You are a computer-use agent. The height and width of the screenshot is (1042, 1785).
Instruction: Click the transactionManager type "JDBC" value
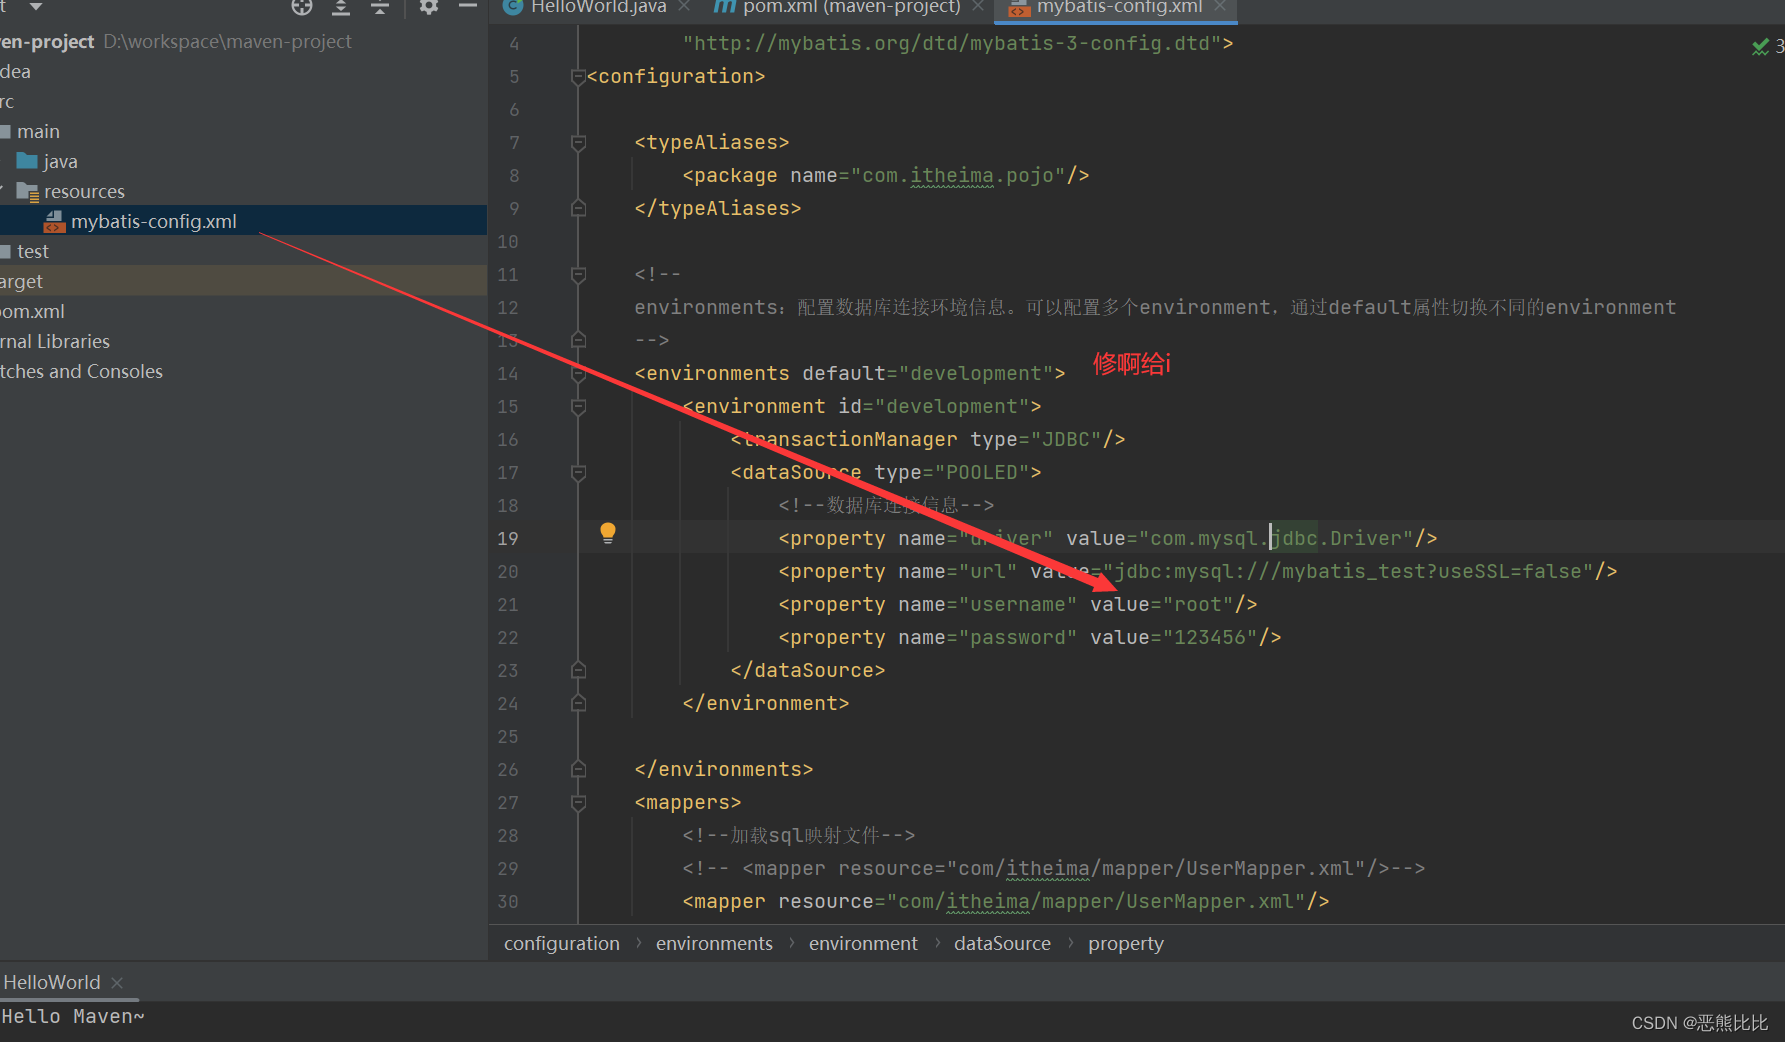point(1066,439)
